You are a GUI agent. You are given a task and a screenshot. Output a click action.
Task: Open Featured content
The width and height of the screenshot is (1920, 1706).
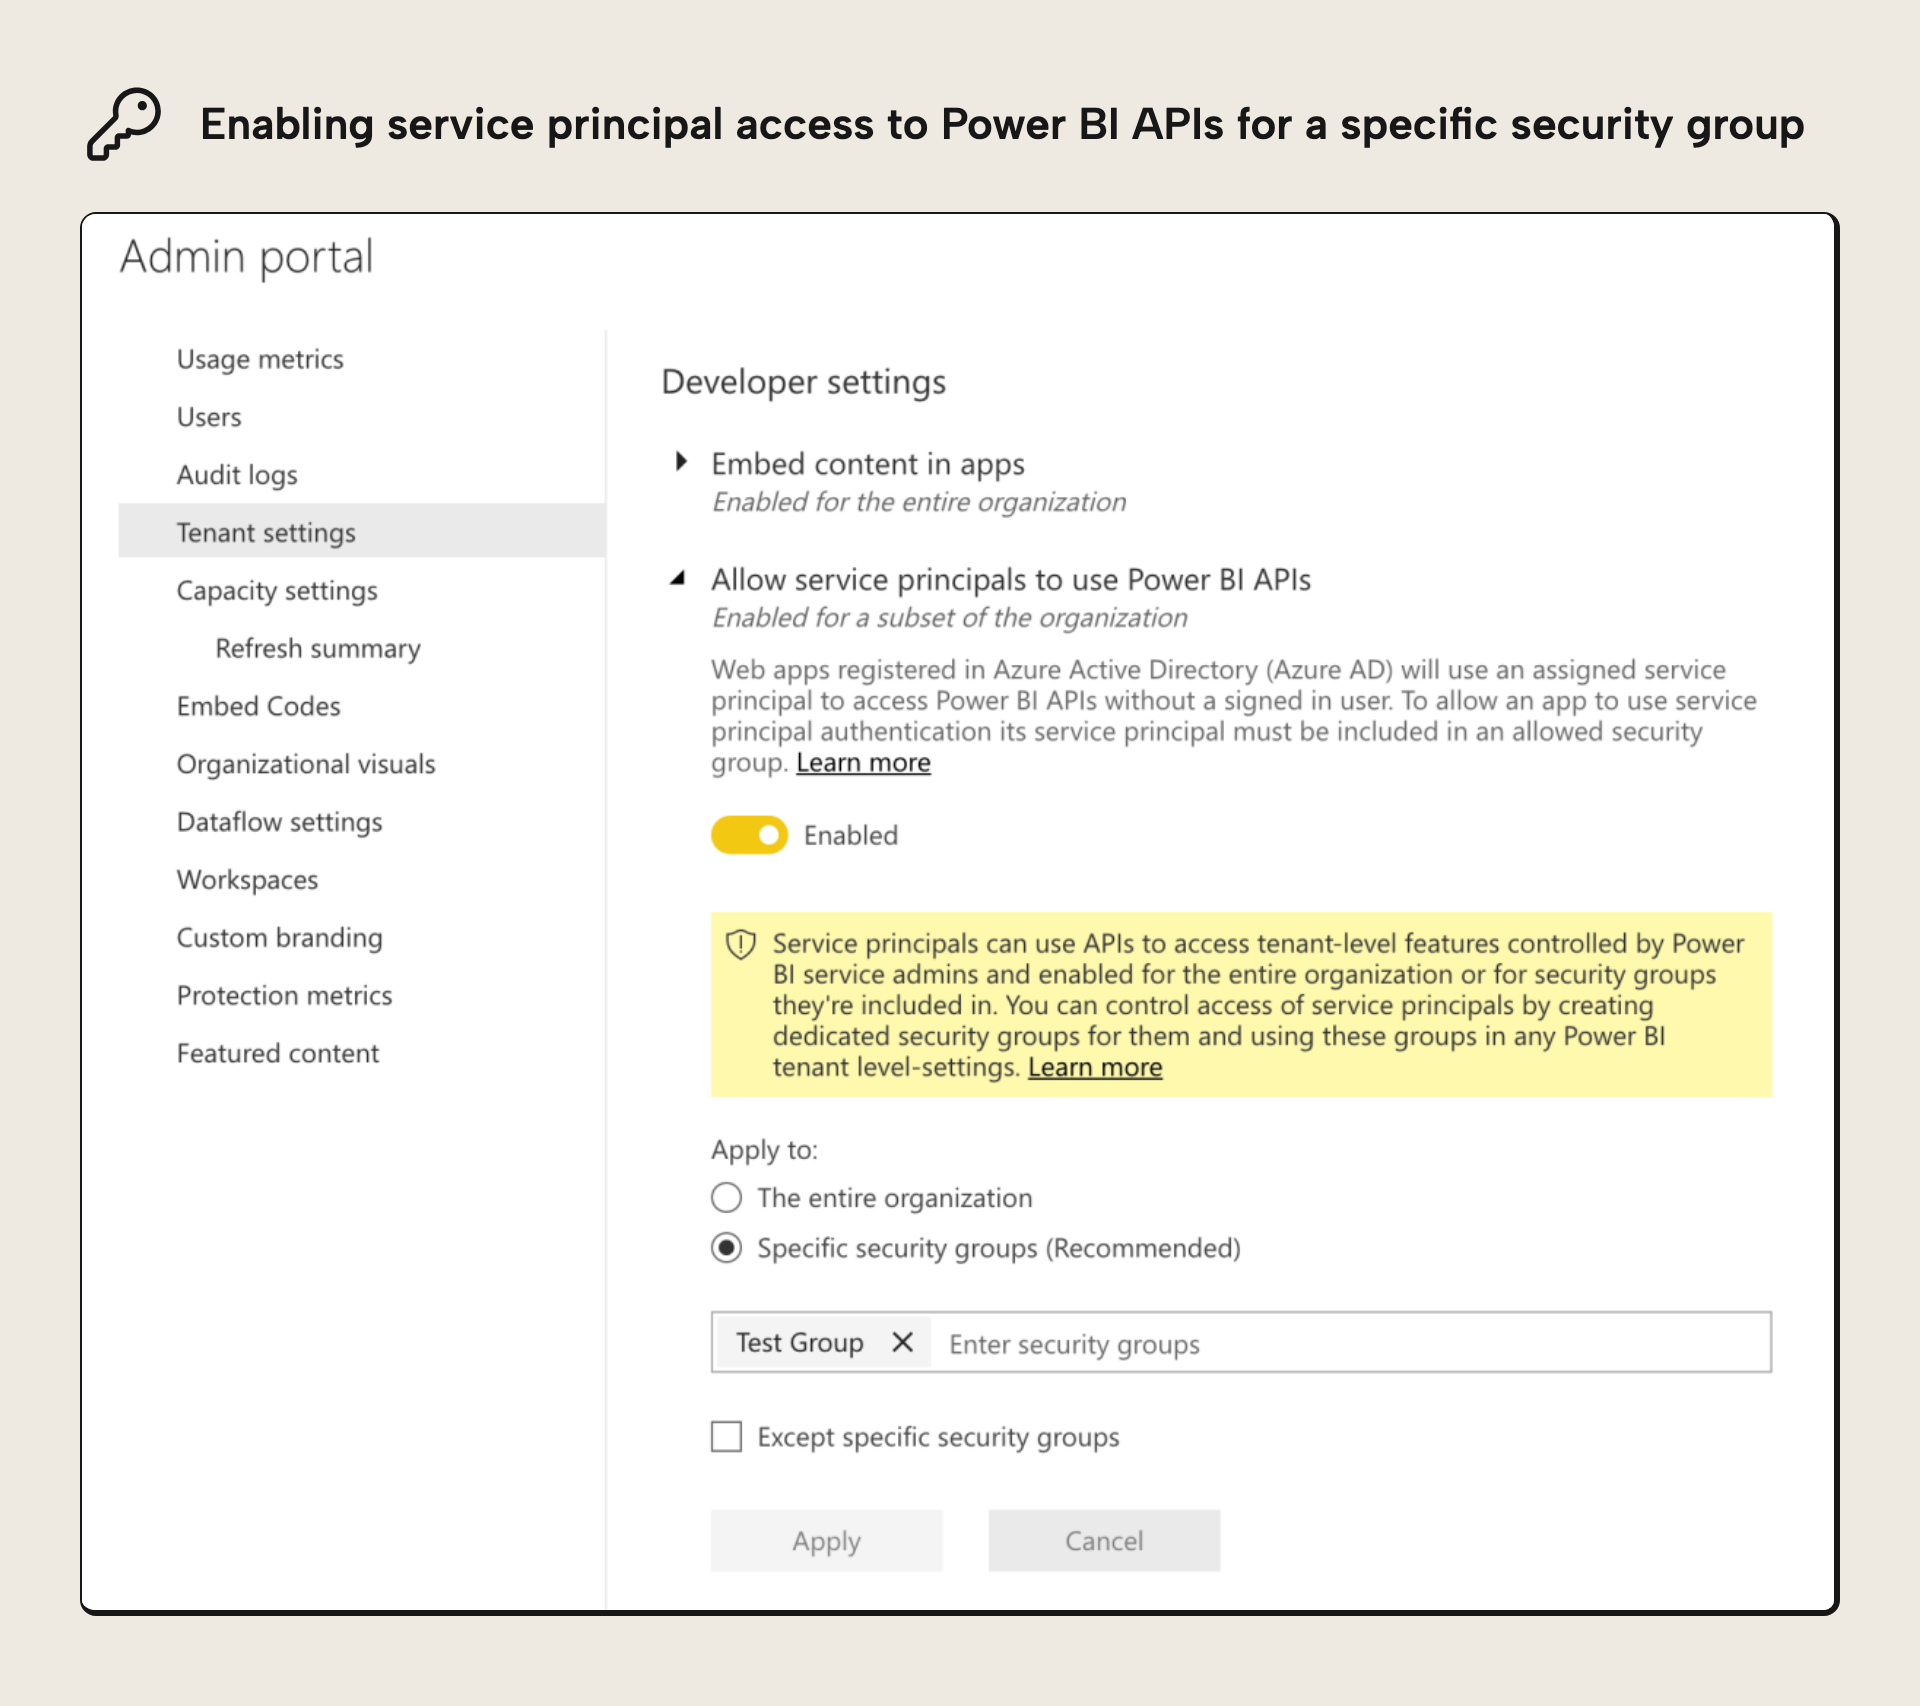[x=277, y=1053]
